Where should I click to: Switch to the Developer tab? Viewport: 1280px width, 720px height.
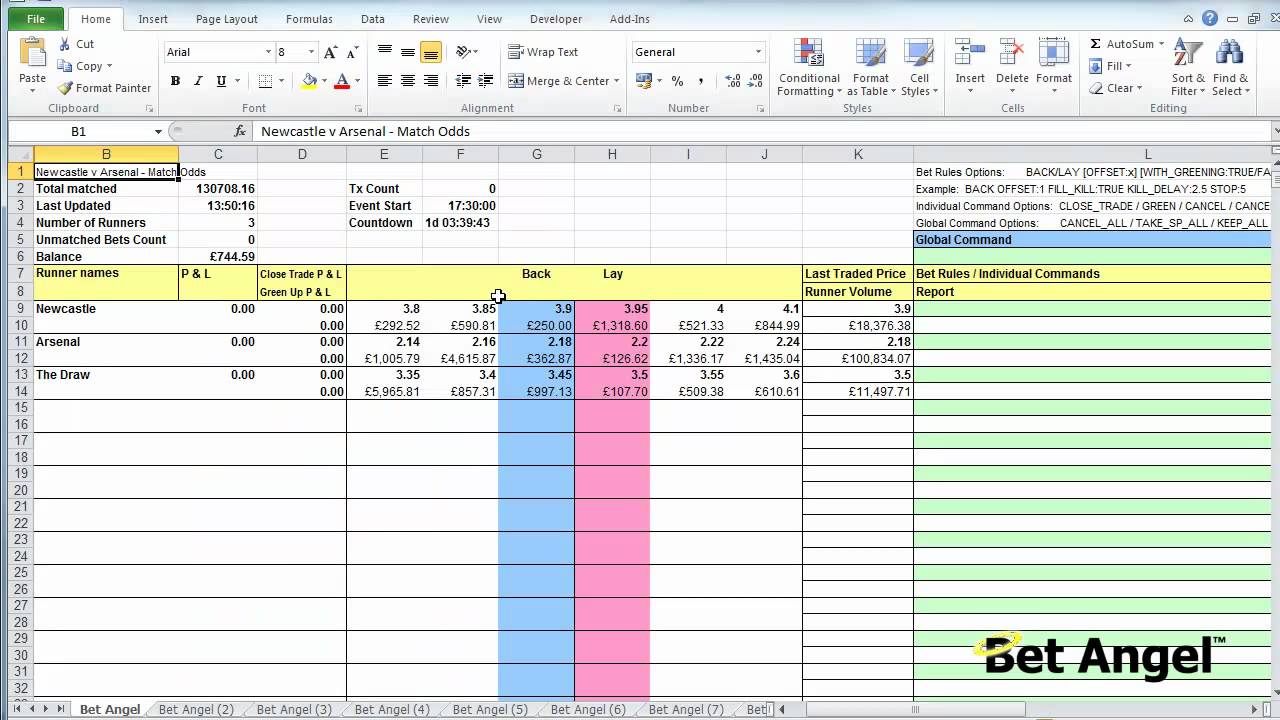pyautogui.click(x=556, y=19)
